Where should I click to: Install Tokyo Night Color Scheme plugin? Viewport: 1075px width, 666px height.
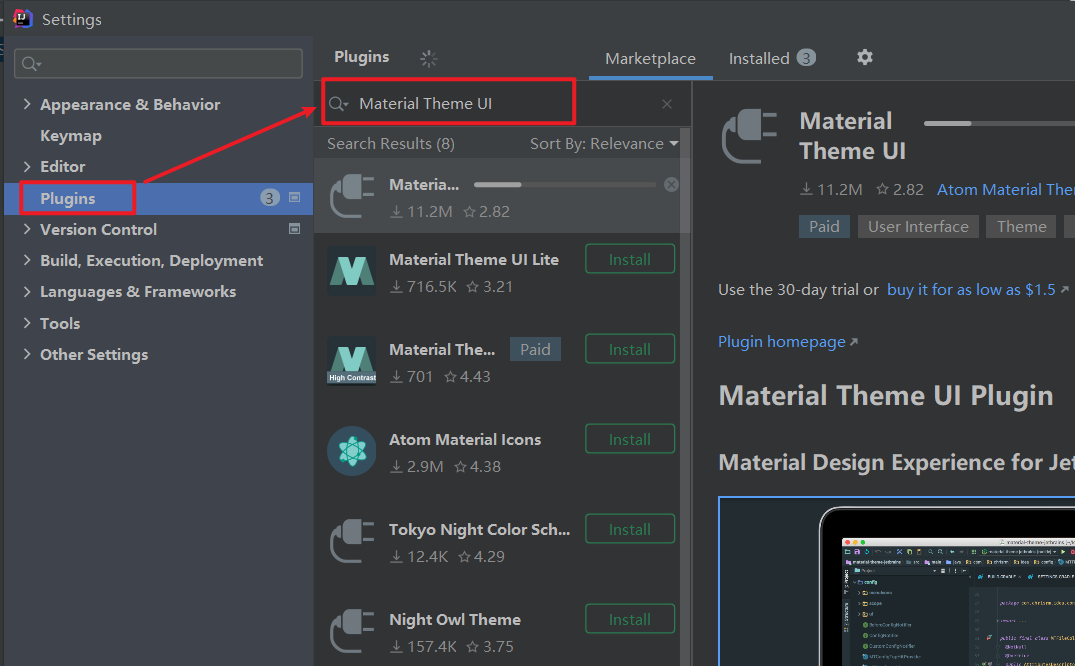[x=629, y=529]
